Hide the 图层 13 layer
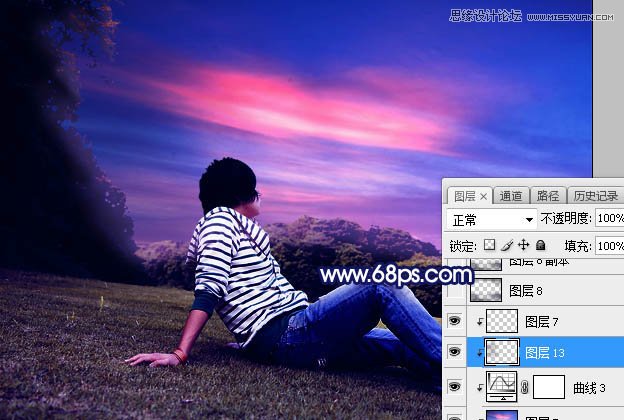Image resolution: width=624 pixels, height=420 pixels. click(455, 352)
